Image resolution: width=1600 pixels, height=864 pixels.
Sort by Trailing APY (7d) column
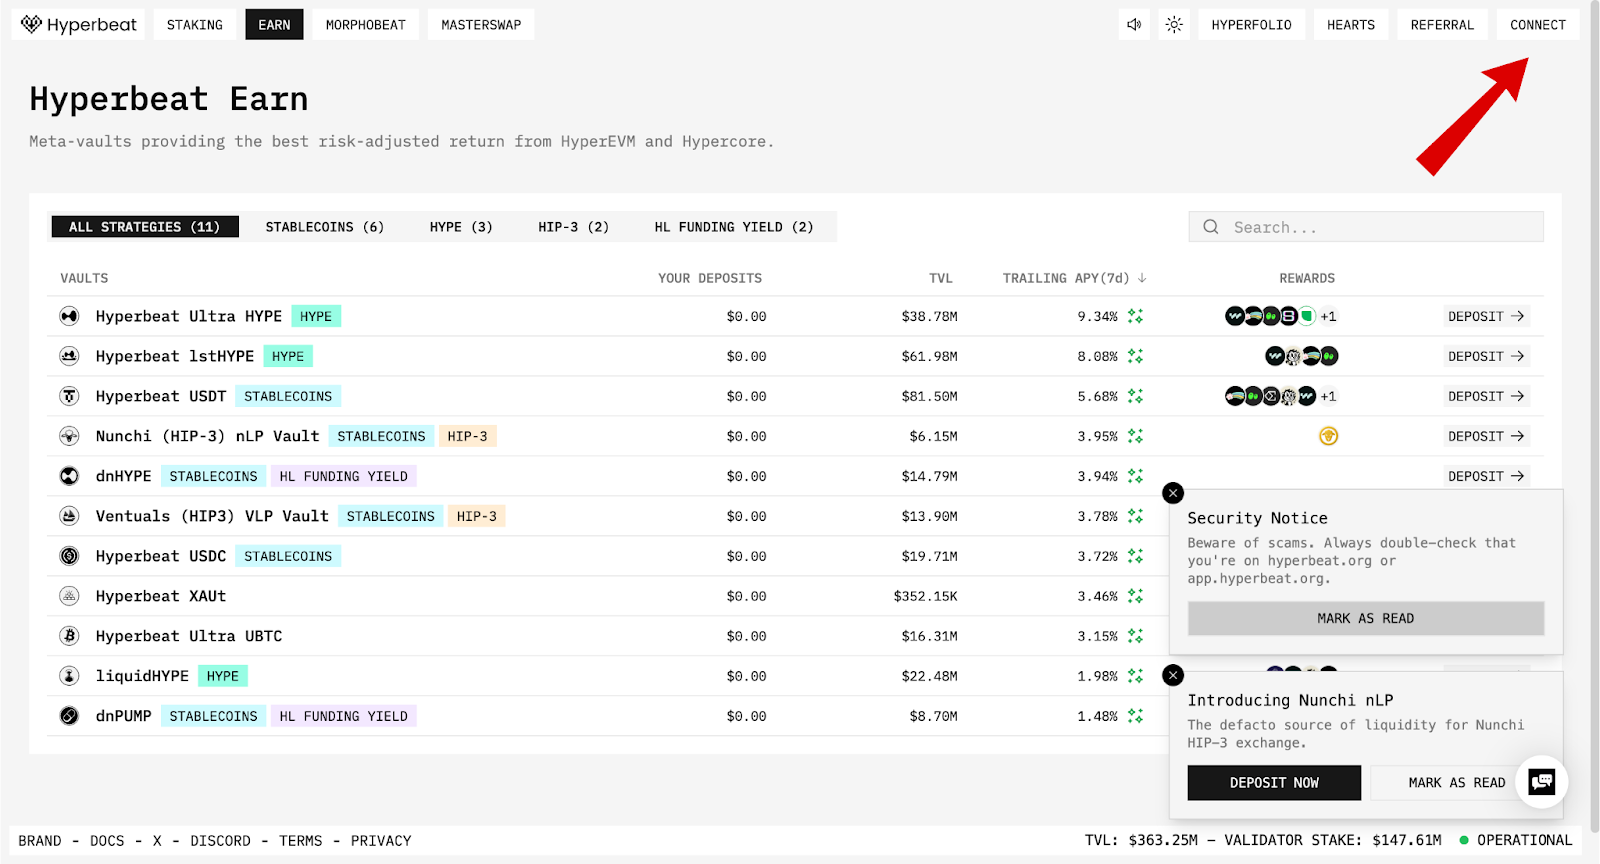pos(1074,278)
